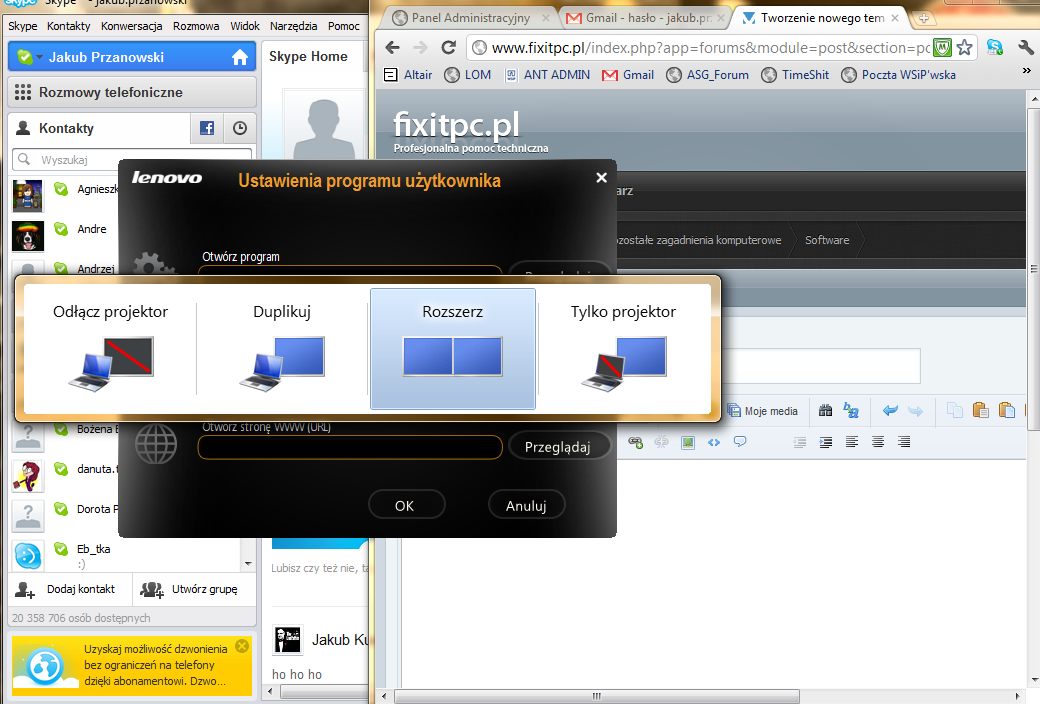Click green shield extension icon in address bar
Viewport: 1040px width, 704px height.
(942, 48)
